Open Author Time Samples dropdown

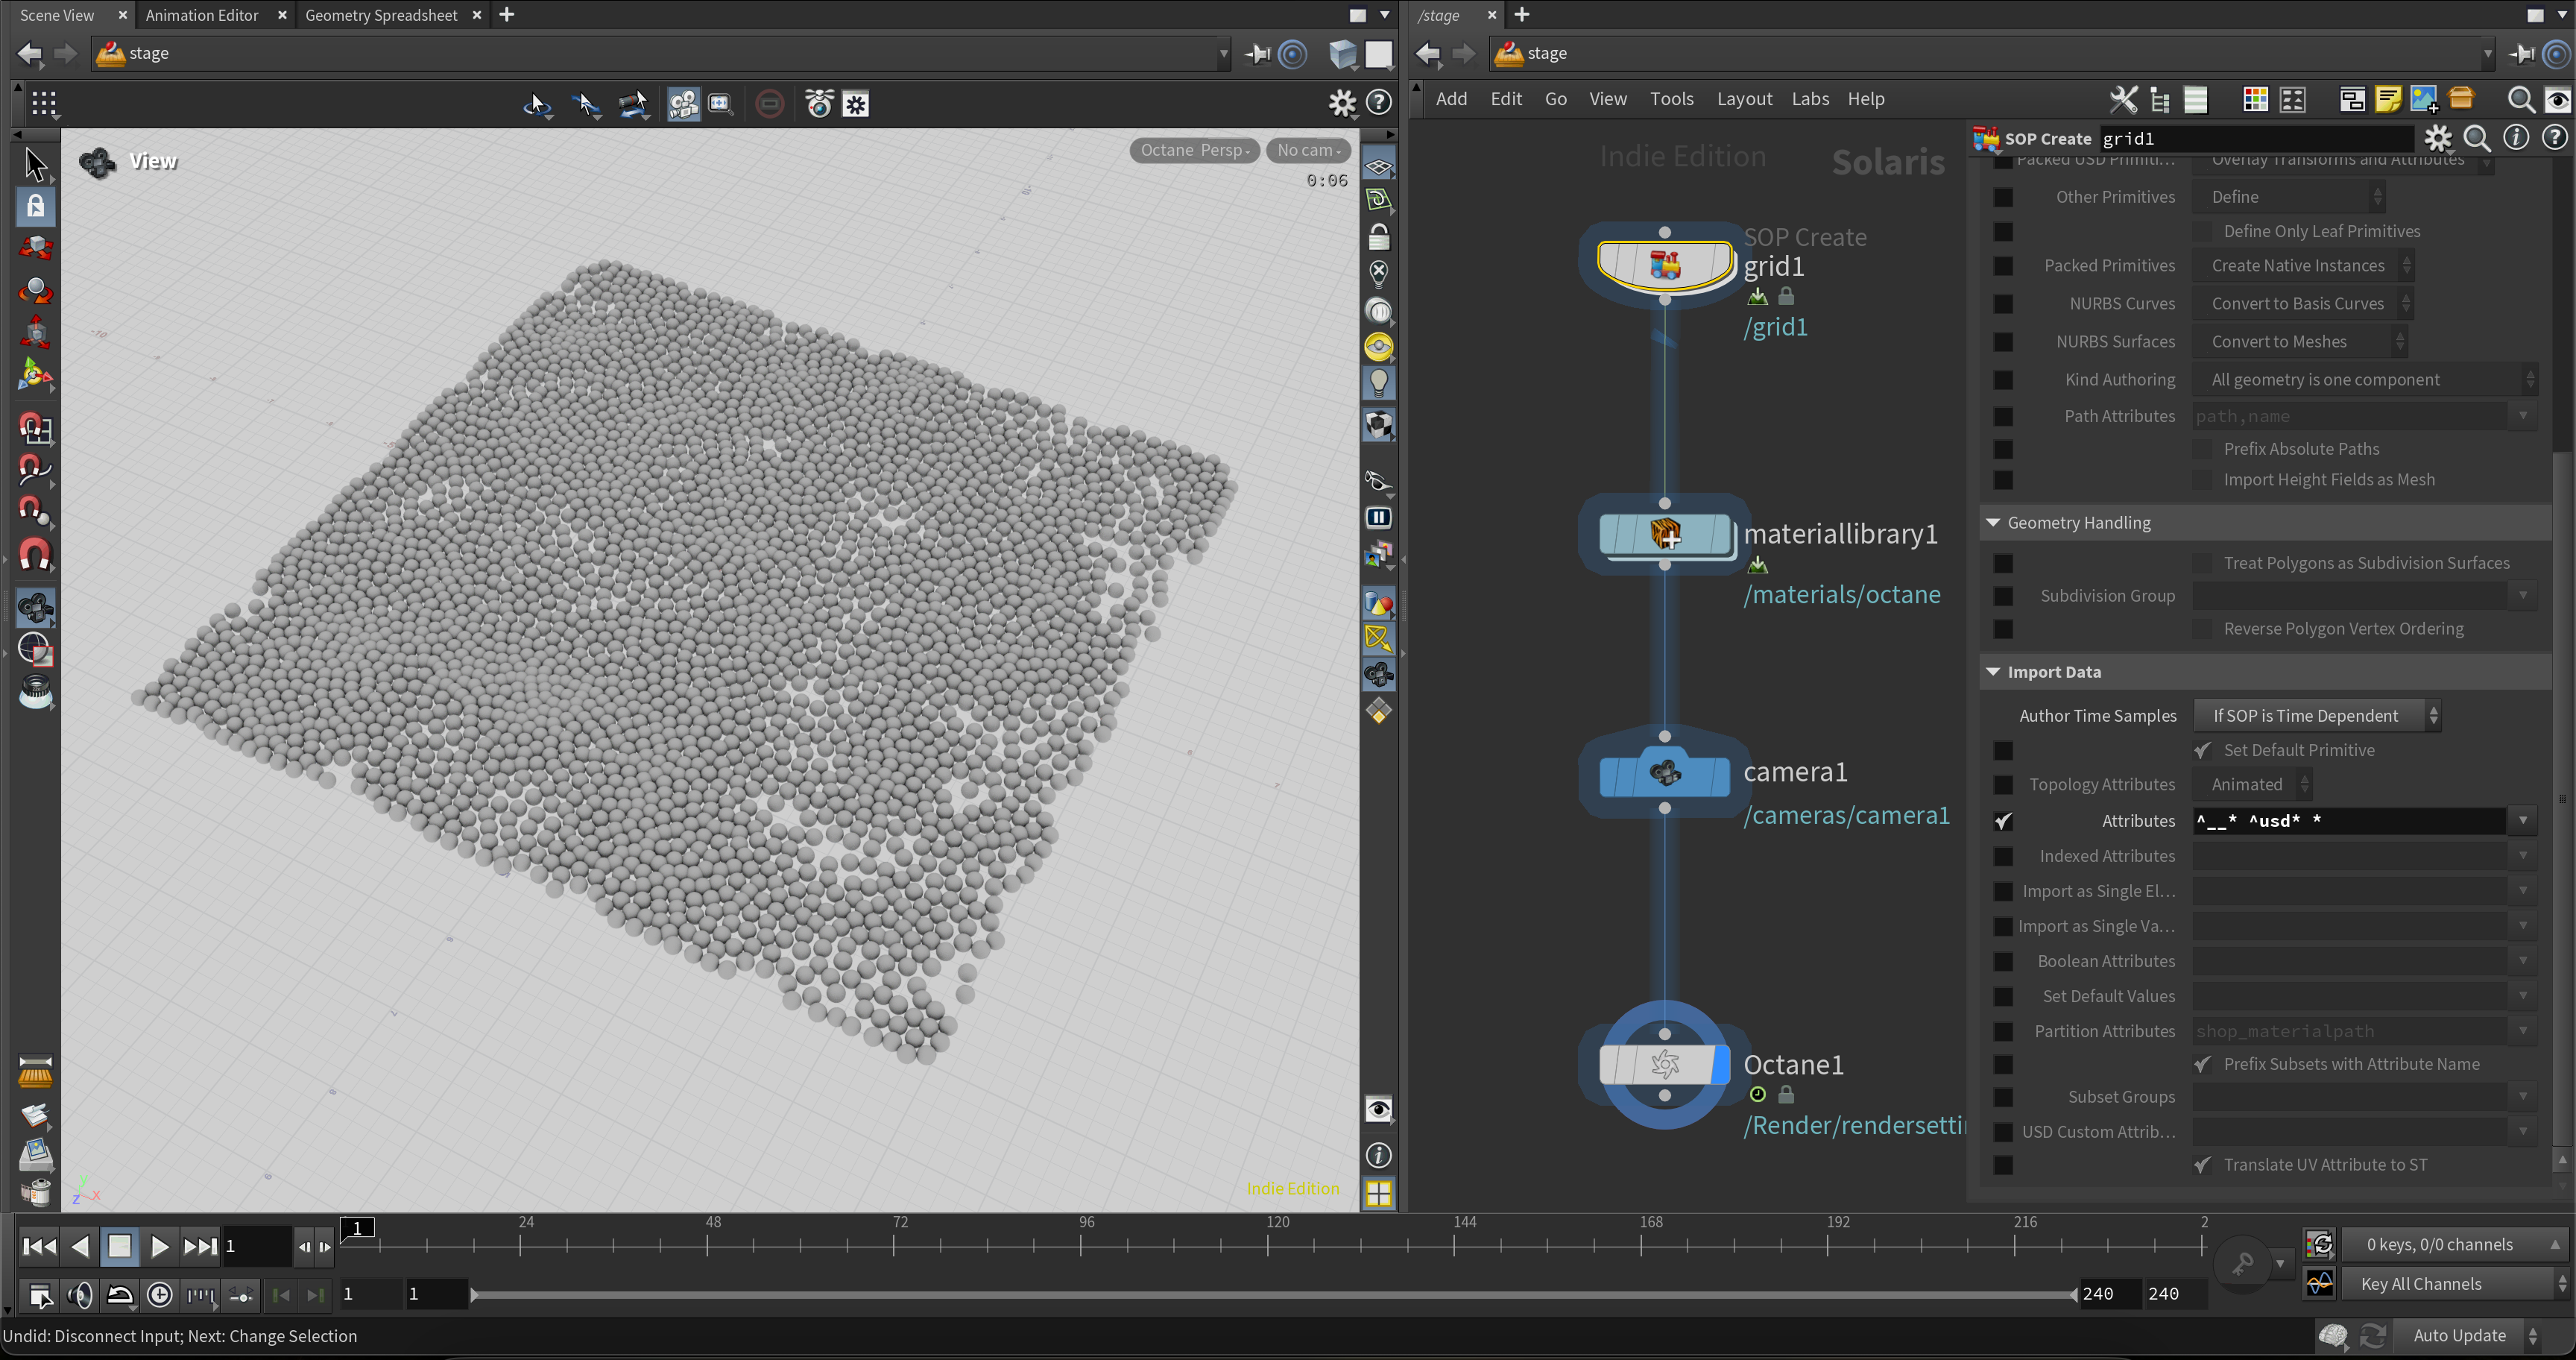(x=2316, y=716)
